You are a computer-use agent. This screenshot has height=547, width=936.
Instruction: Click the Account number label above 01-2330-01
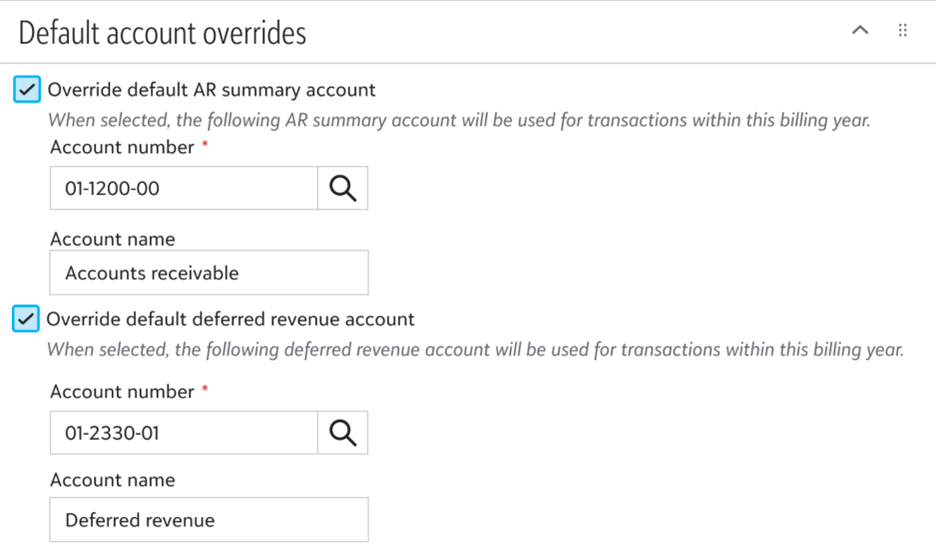tap(122, 392)
